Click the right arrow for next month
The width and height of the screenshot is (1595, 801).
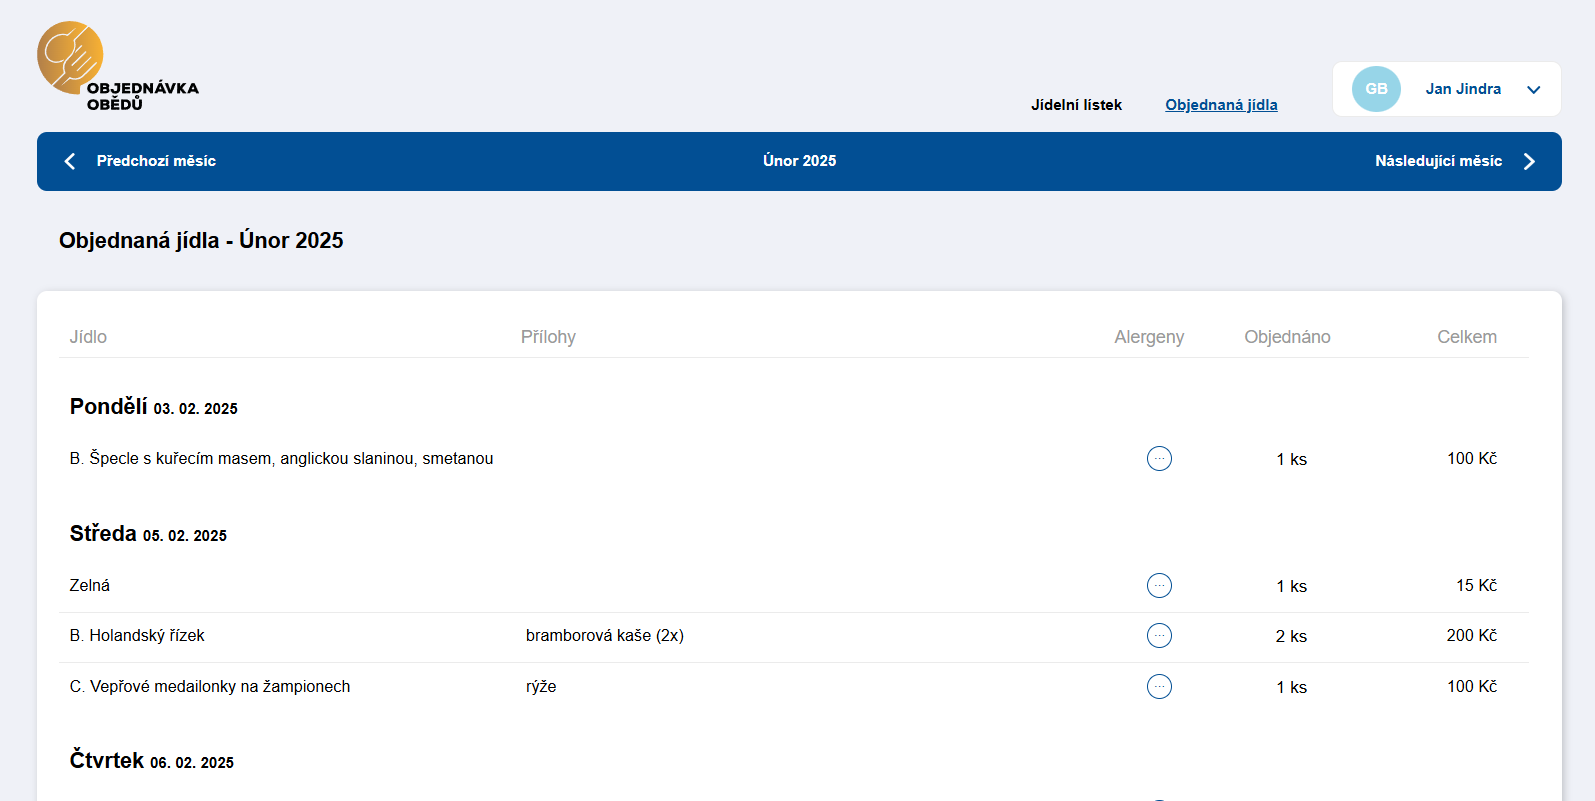1529,161
